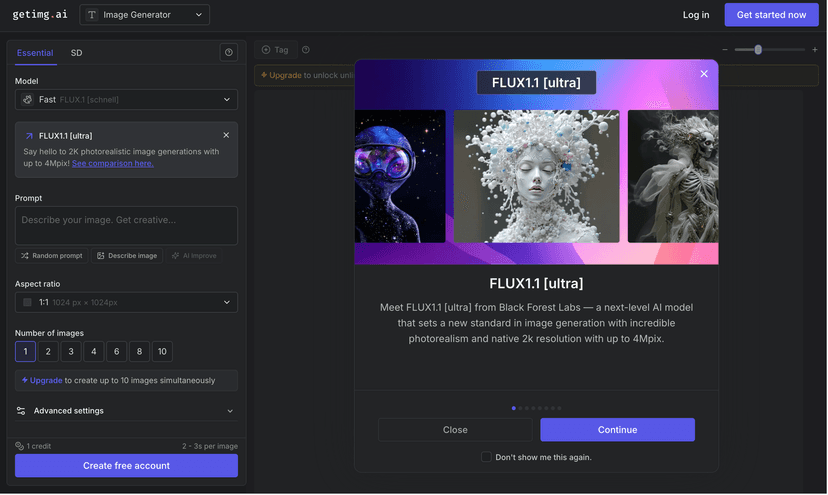
Task: Click the zoom-out minus icon
Action: pos(725,50)
